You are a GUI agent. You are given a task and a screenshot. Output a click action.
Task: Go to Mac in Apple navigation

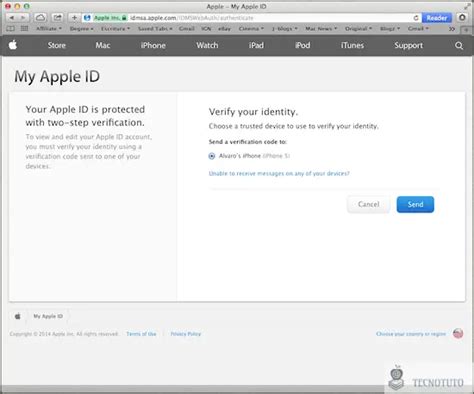tap(103, 45)
